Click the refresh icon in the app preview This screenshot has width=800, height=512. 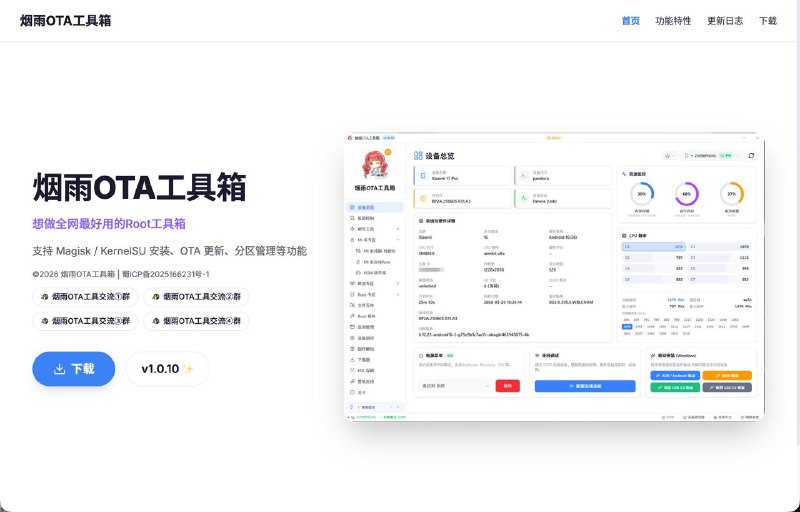752,156
